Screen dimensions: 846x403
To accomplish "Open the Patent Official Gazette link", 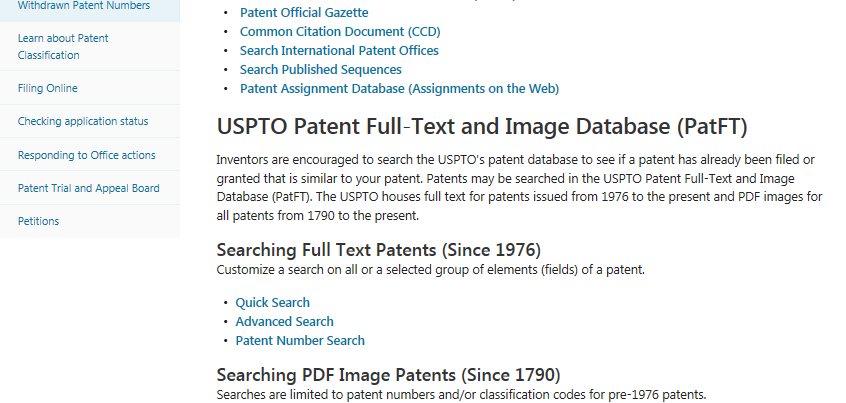I will [x=304, y=13].
